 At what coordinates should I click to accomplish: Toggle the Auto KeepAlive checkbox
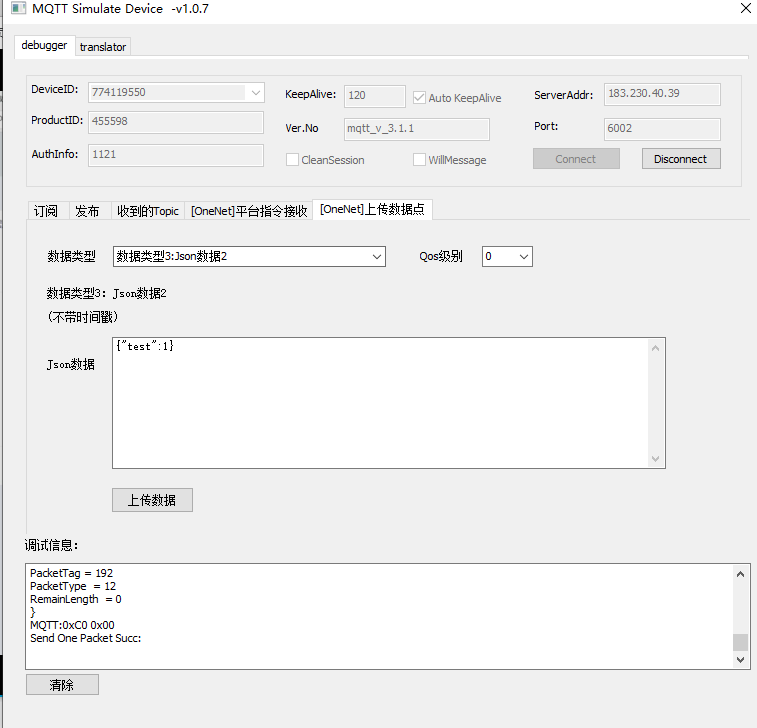(420, 98)
